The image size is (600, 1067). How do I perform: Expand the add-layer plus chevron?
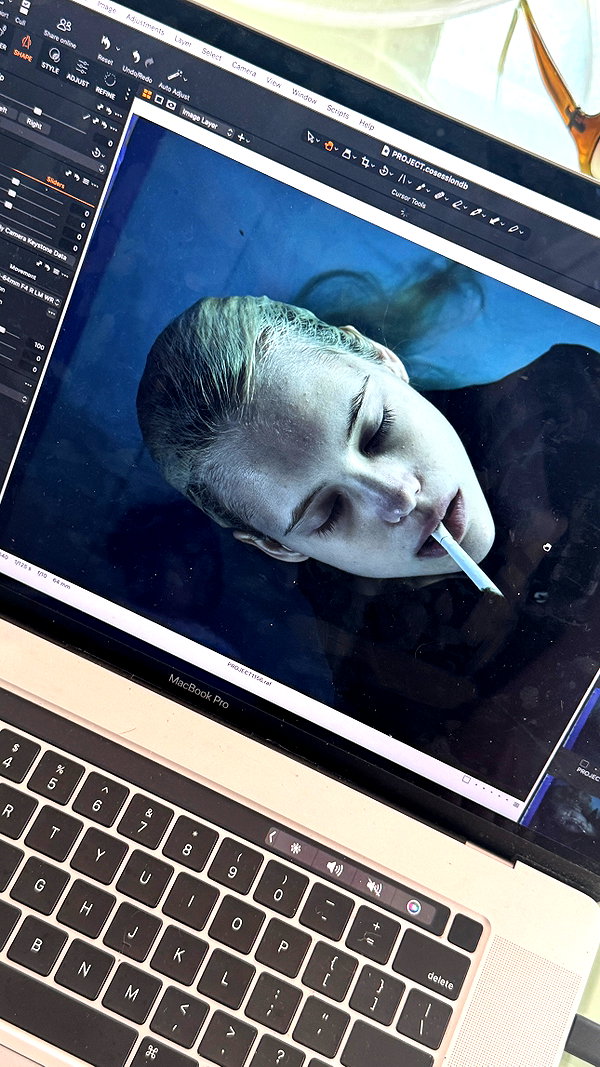pos(249,140)
